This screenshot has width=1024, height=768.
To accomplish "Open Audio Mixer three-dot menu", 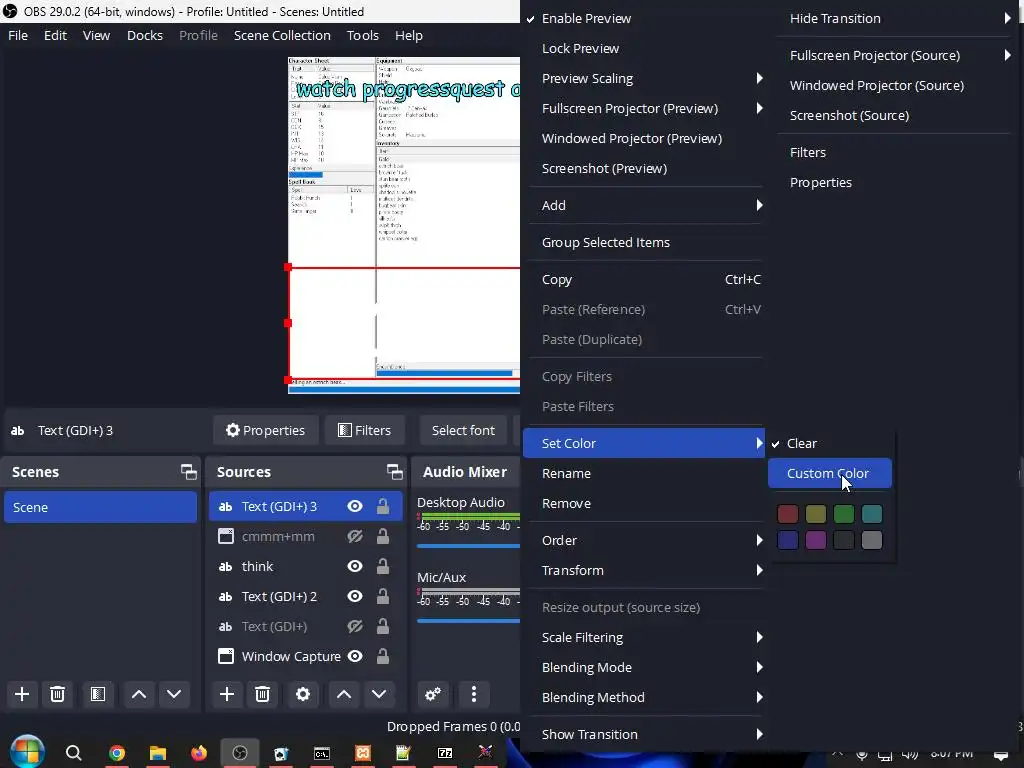I will click(473, 694).
